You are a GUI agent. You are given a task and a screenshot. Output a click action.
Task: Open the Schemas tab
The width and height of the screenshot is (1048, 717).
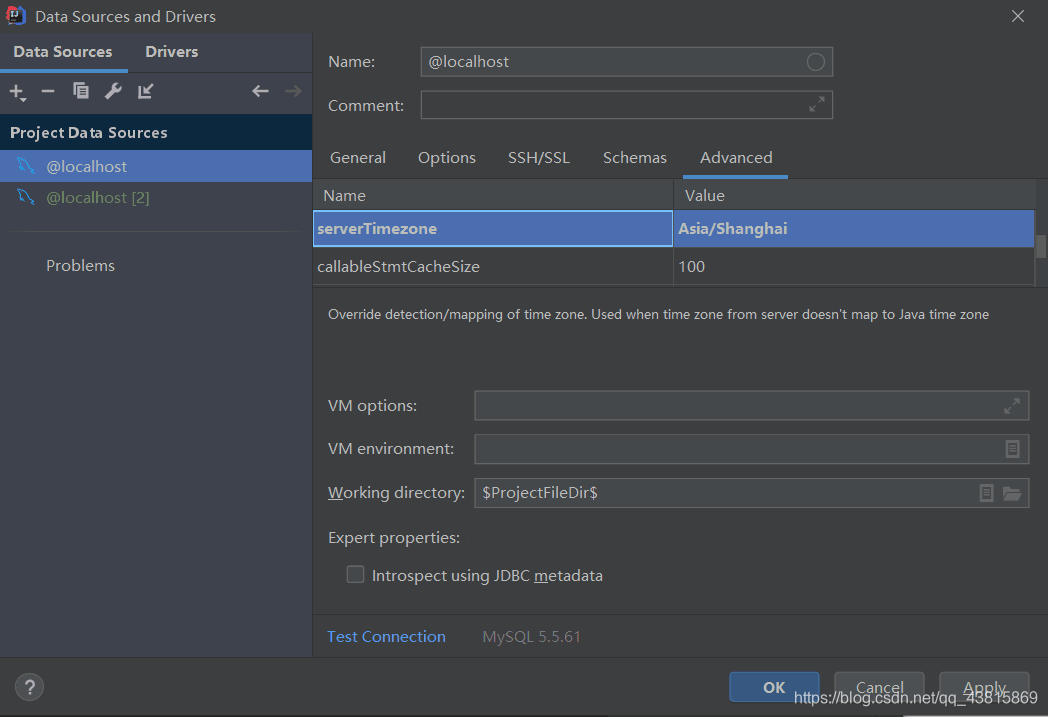(x=634, y=158)
